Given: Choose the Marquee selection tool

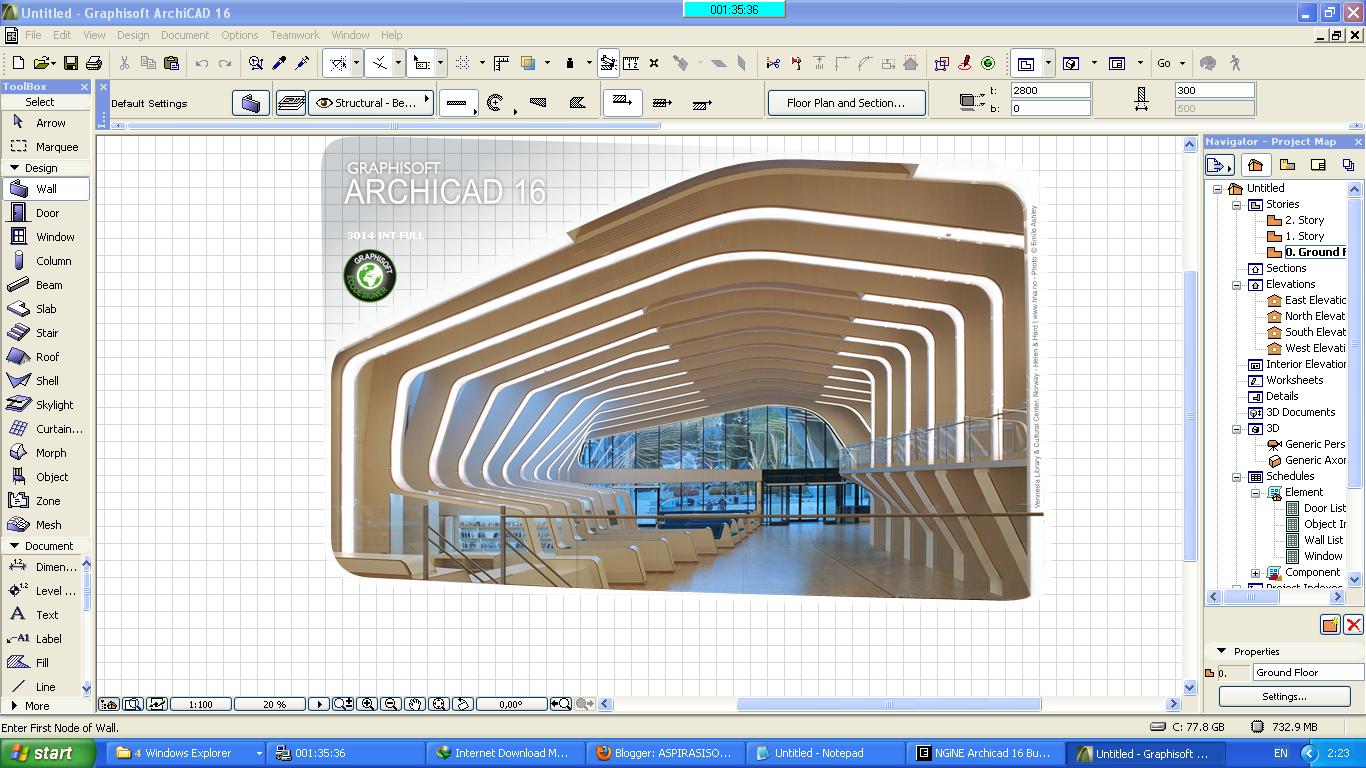Looking at the screenshot, I should (x=46, y=147).
